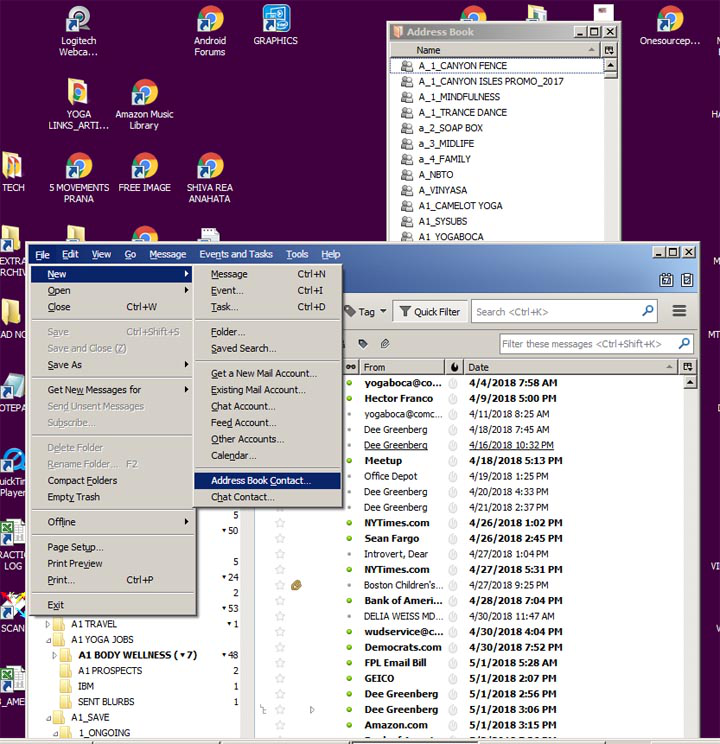Open the TECH folder on desktop
720x744 pixels.
(x=12, y=172)
